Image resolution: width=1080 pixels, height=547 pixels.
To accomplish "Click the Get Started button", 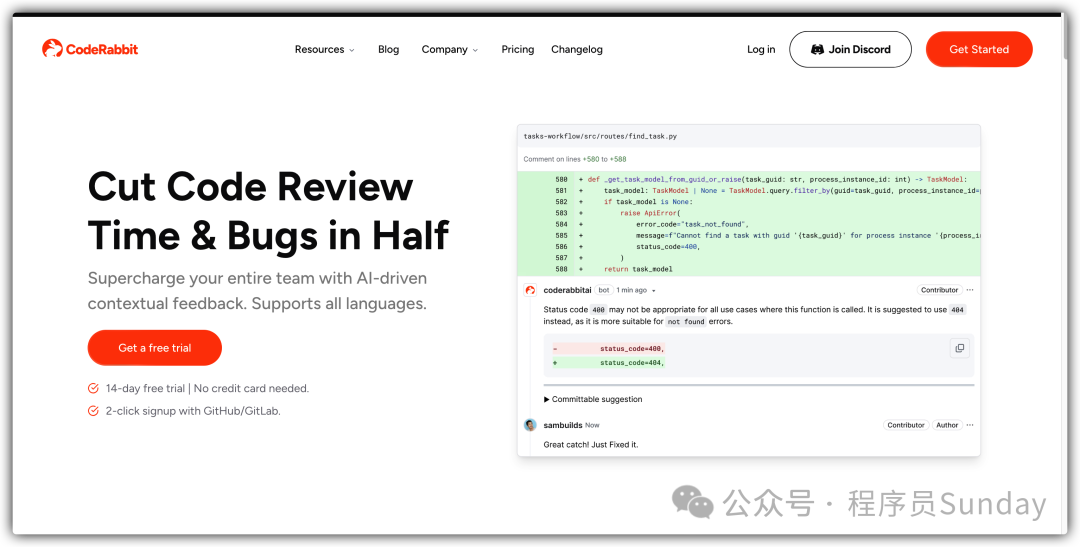I will click(x=979, y=50).
